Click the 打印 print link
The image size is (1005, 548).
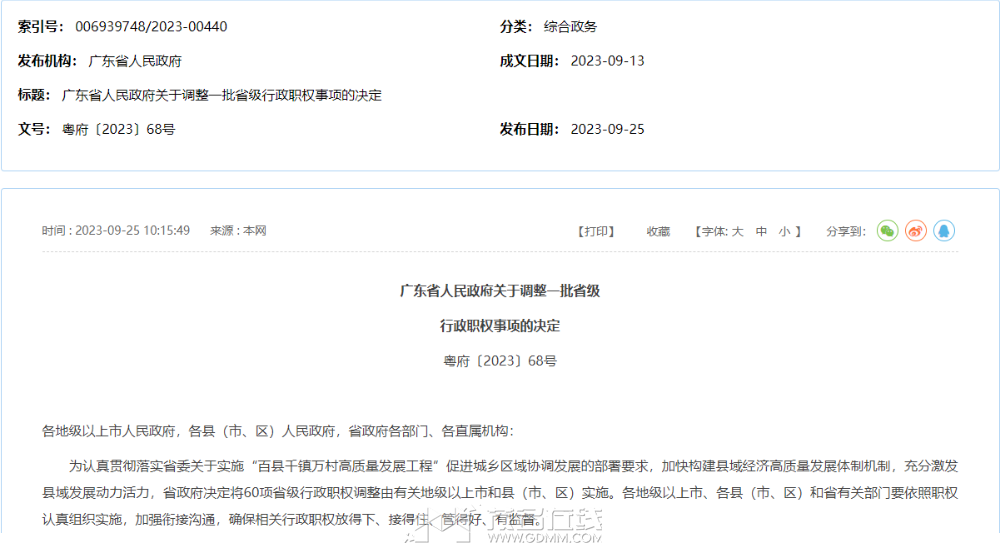click(596, 231)
